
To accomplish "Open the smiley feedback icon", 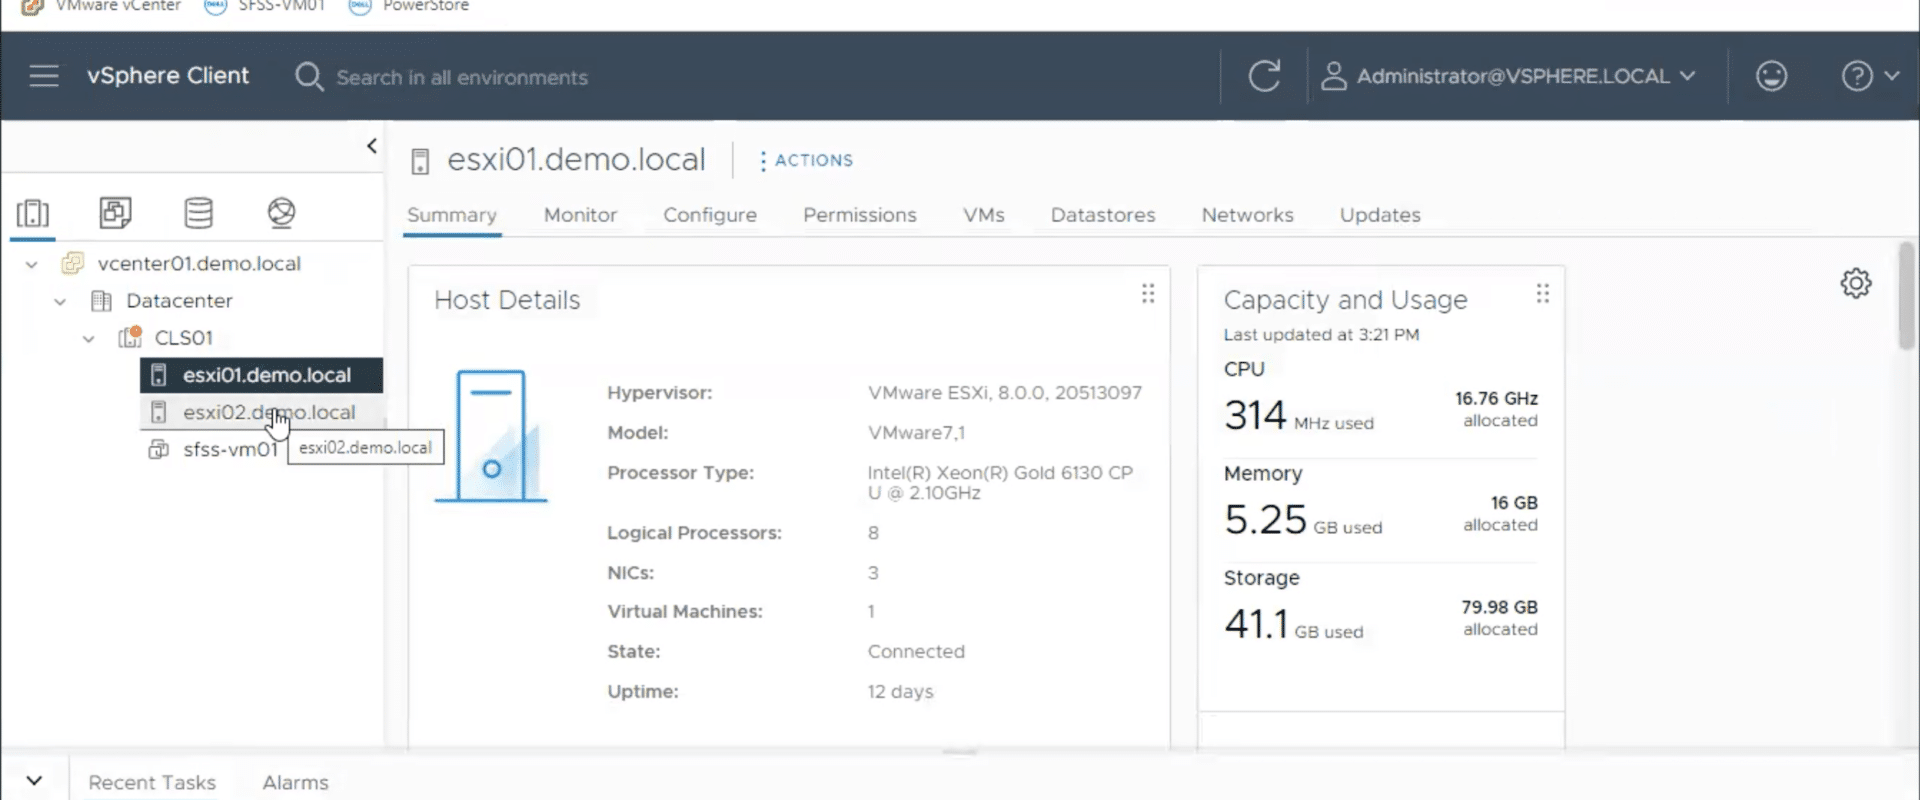I will click(1771, 76).
